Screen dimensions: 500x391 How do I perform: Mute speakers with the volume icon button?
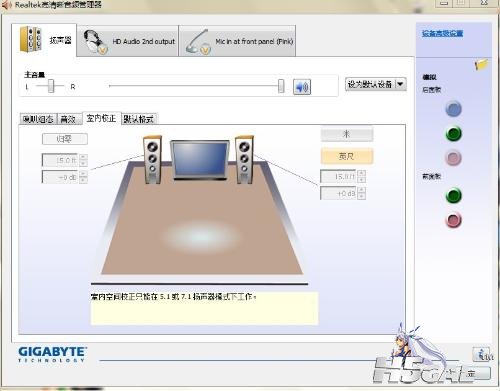[x=302, y=87]
